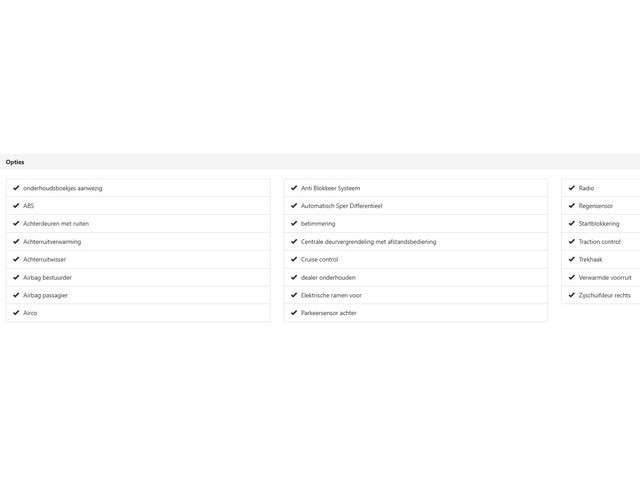Click the Achterdeuren met ruiten option
Image resolution: width=640 pixels, height=480 pixels.
pyautogui.click(x=138, y=224)
